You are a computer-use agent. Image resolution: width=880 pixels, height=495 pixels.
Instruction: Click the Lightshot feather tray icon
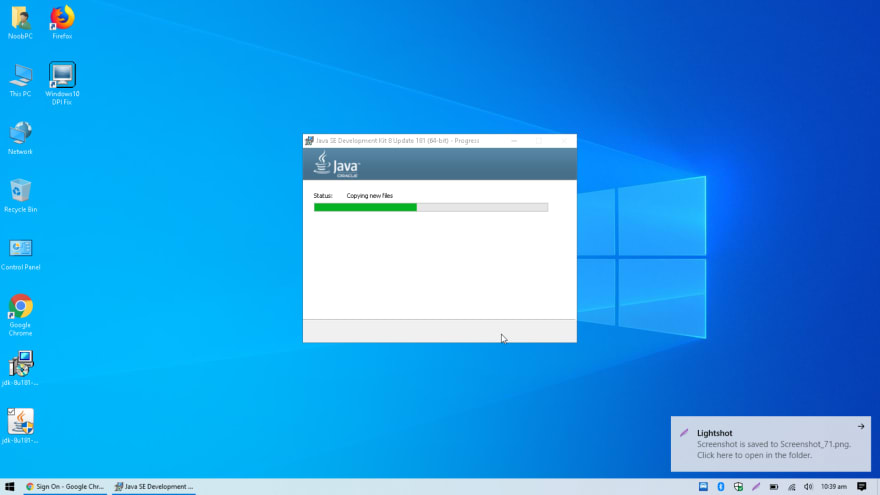tap(756, 487)
